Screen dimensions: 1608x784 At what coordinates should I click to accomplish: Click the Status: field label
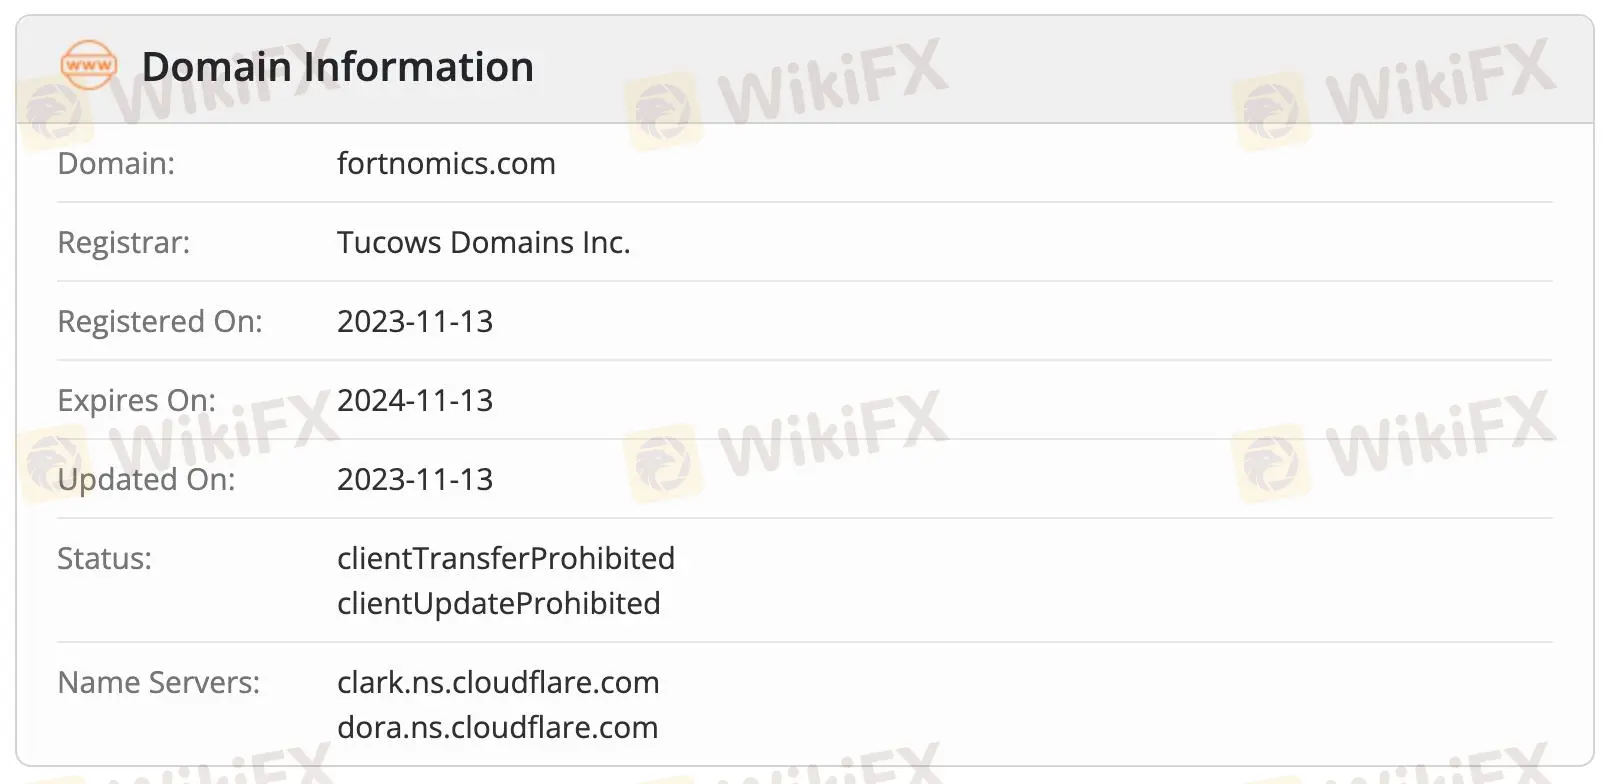(104, 558)
